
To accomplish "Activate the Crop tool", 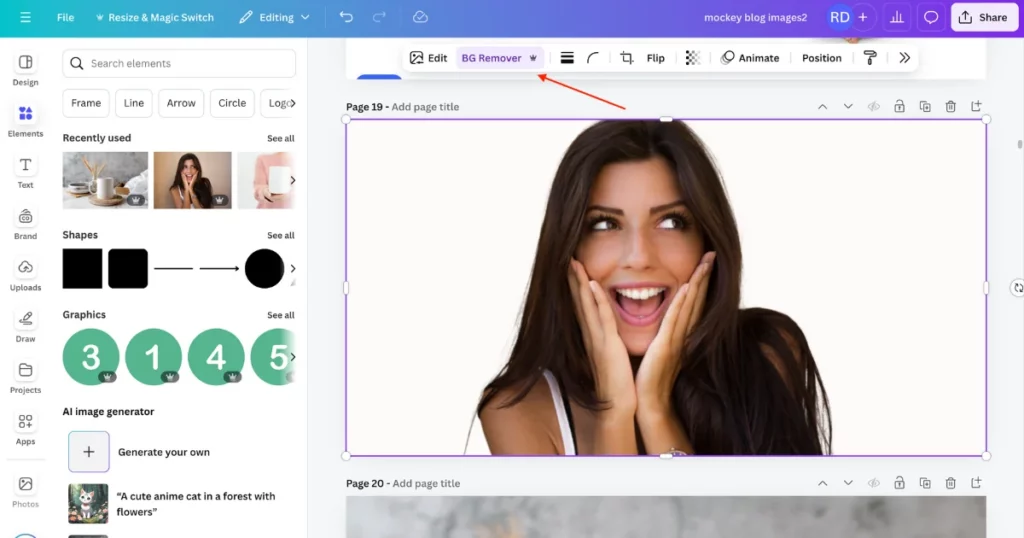I will point(626,58).
